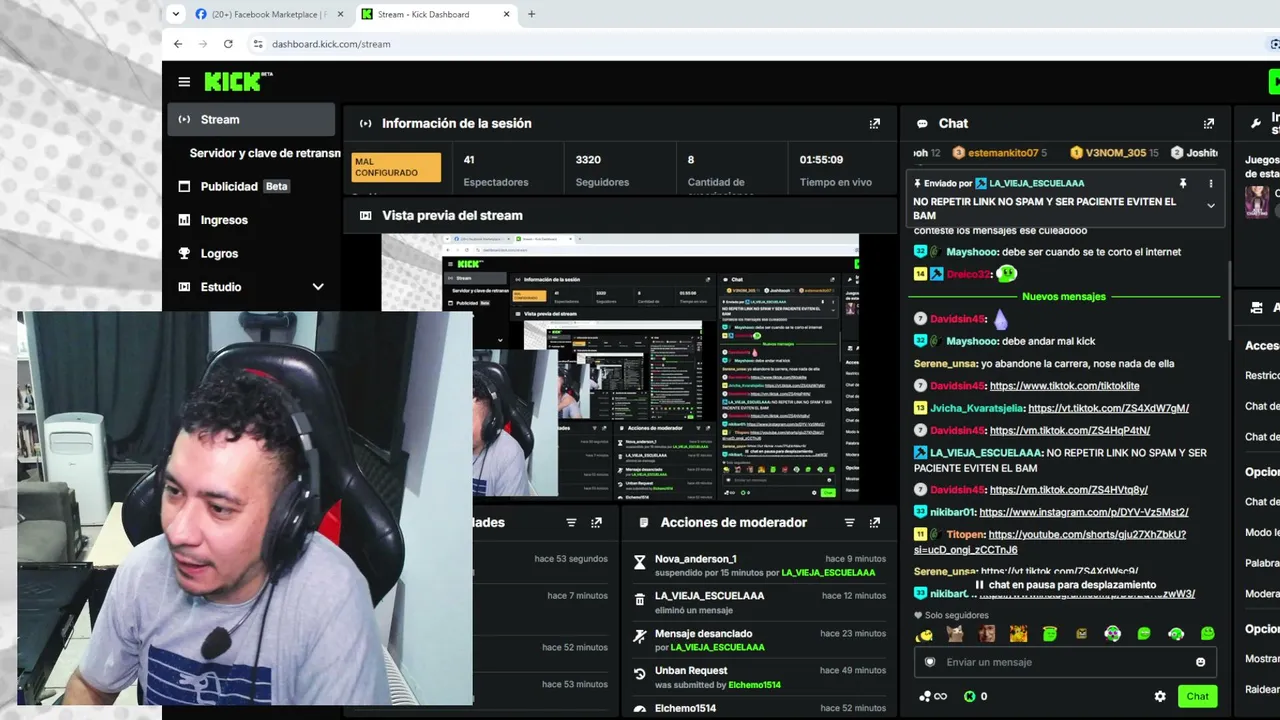This screenshot has height=720, width=1280.
Task: Open Servidor y clave de retransmisión
Action: pyautogui.click(x=265, y=153)
